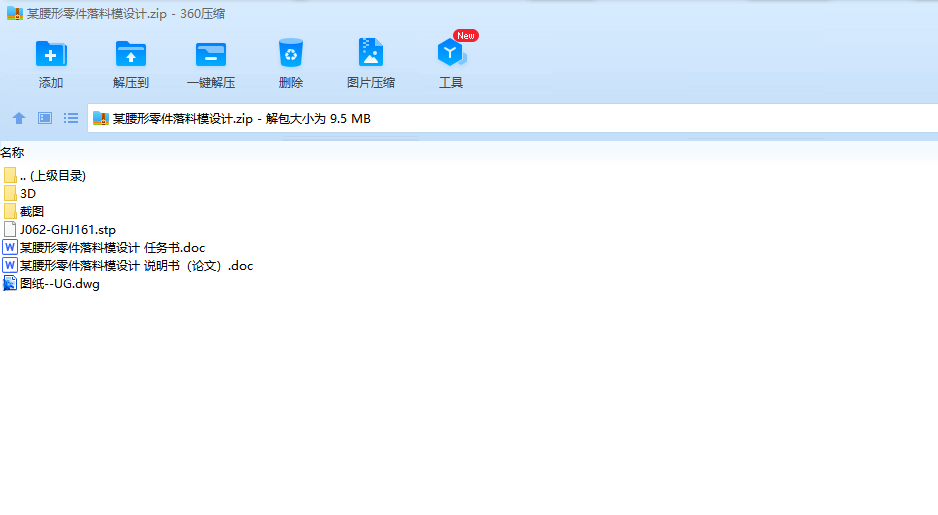Image resolution: width=938 pixels, height=515 pixels.
Task: Select the ".. (上级目录)" row text
Action: 53,176
